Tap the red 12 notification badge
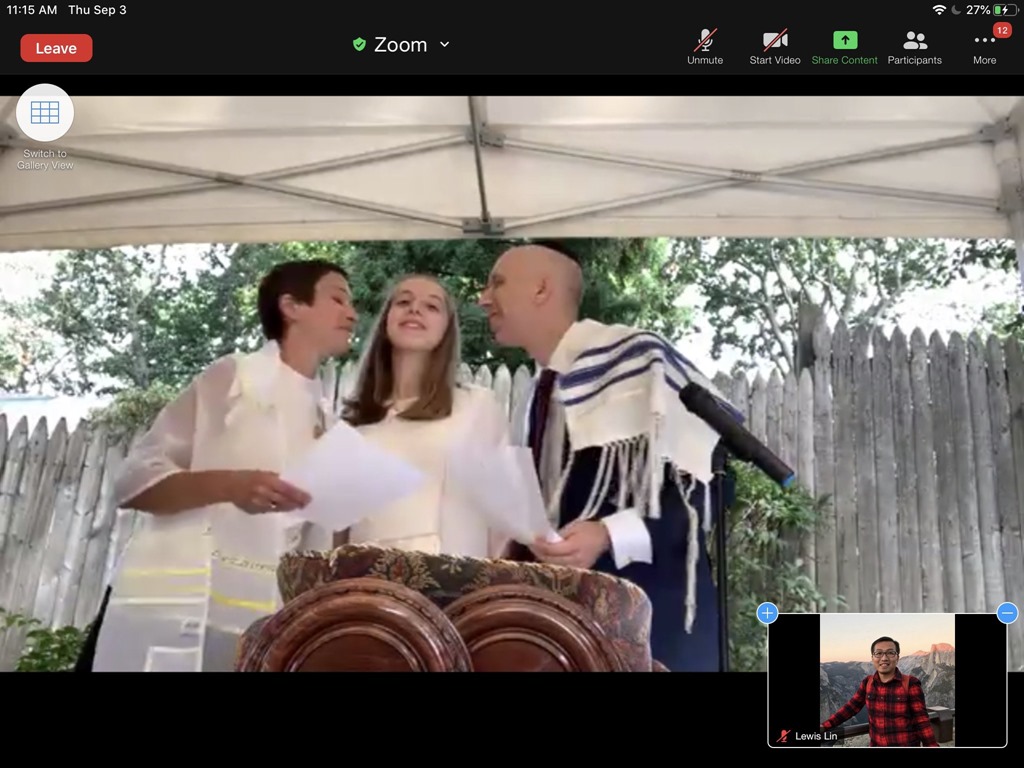This screenshot has height=768, width=1024. click(1002, 30)
